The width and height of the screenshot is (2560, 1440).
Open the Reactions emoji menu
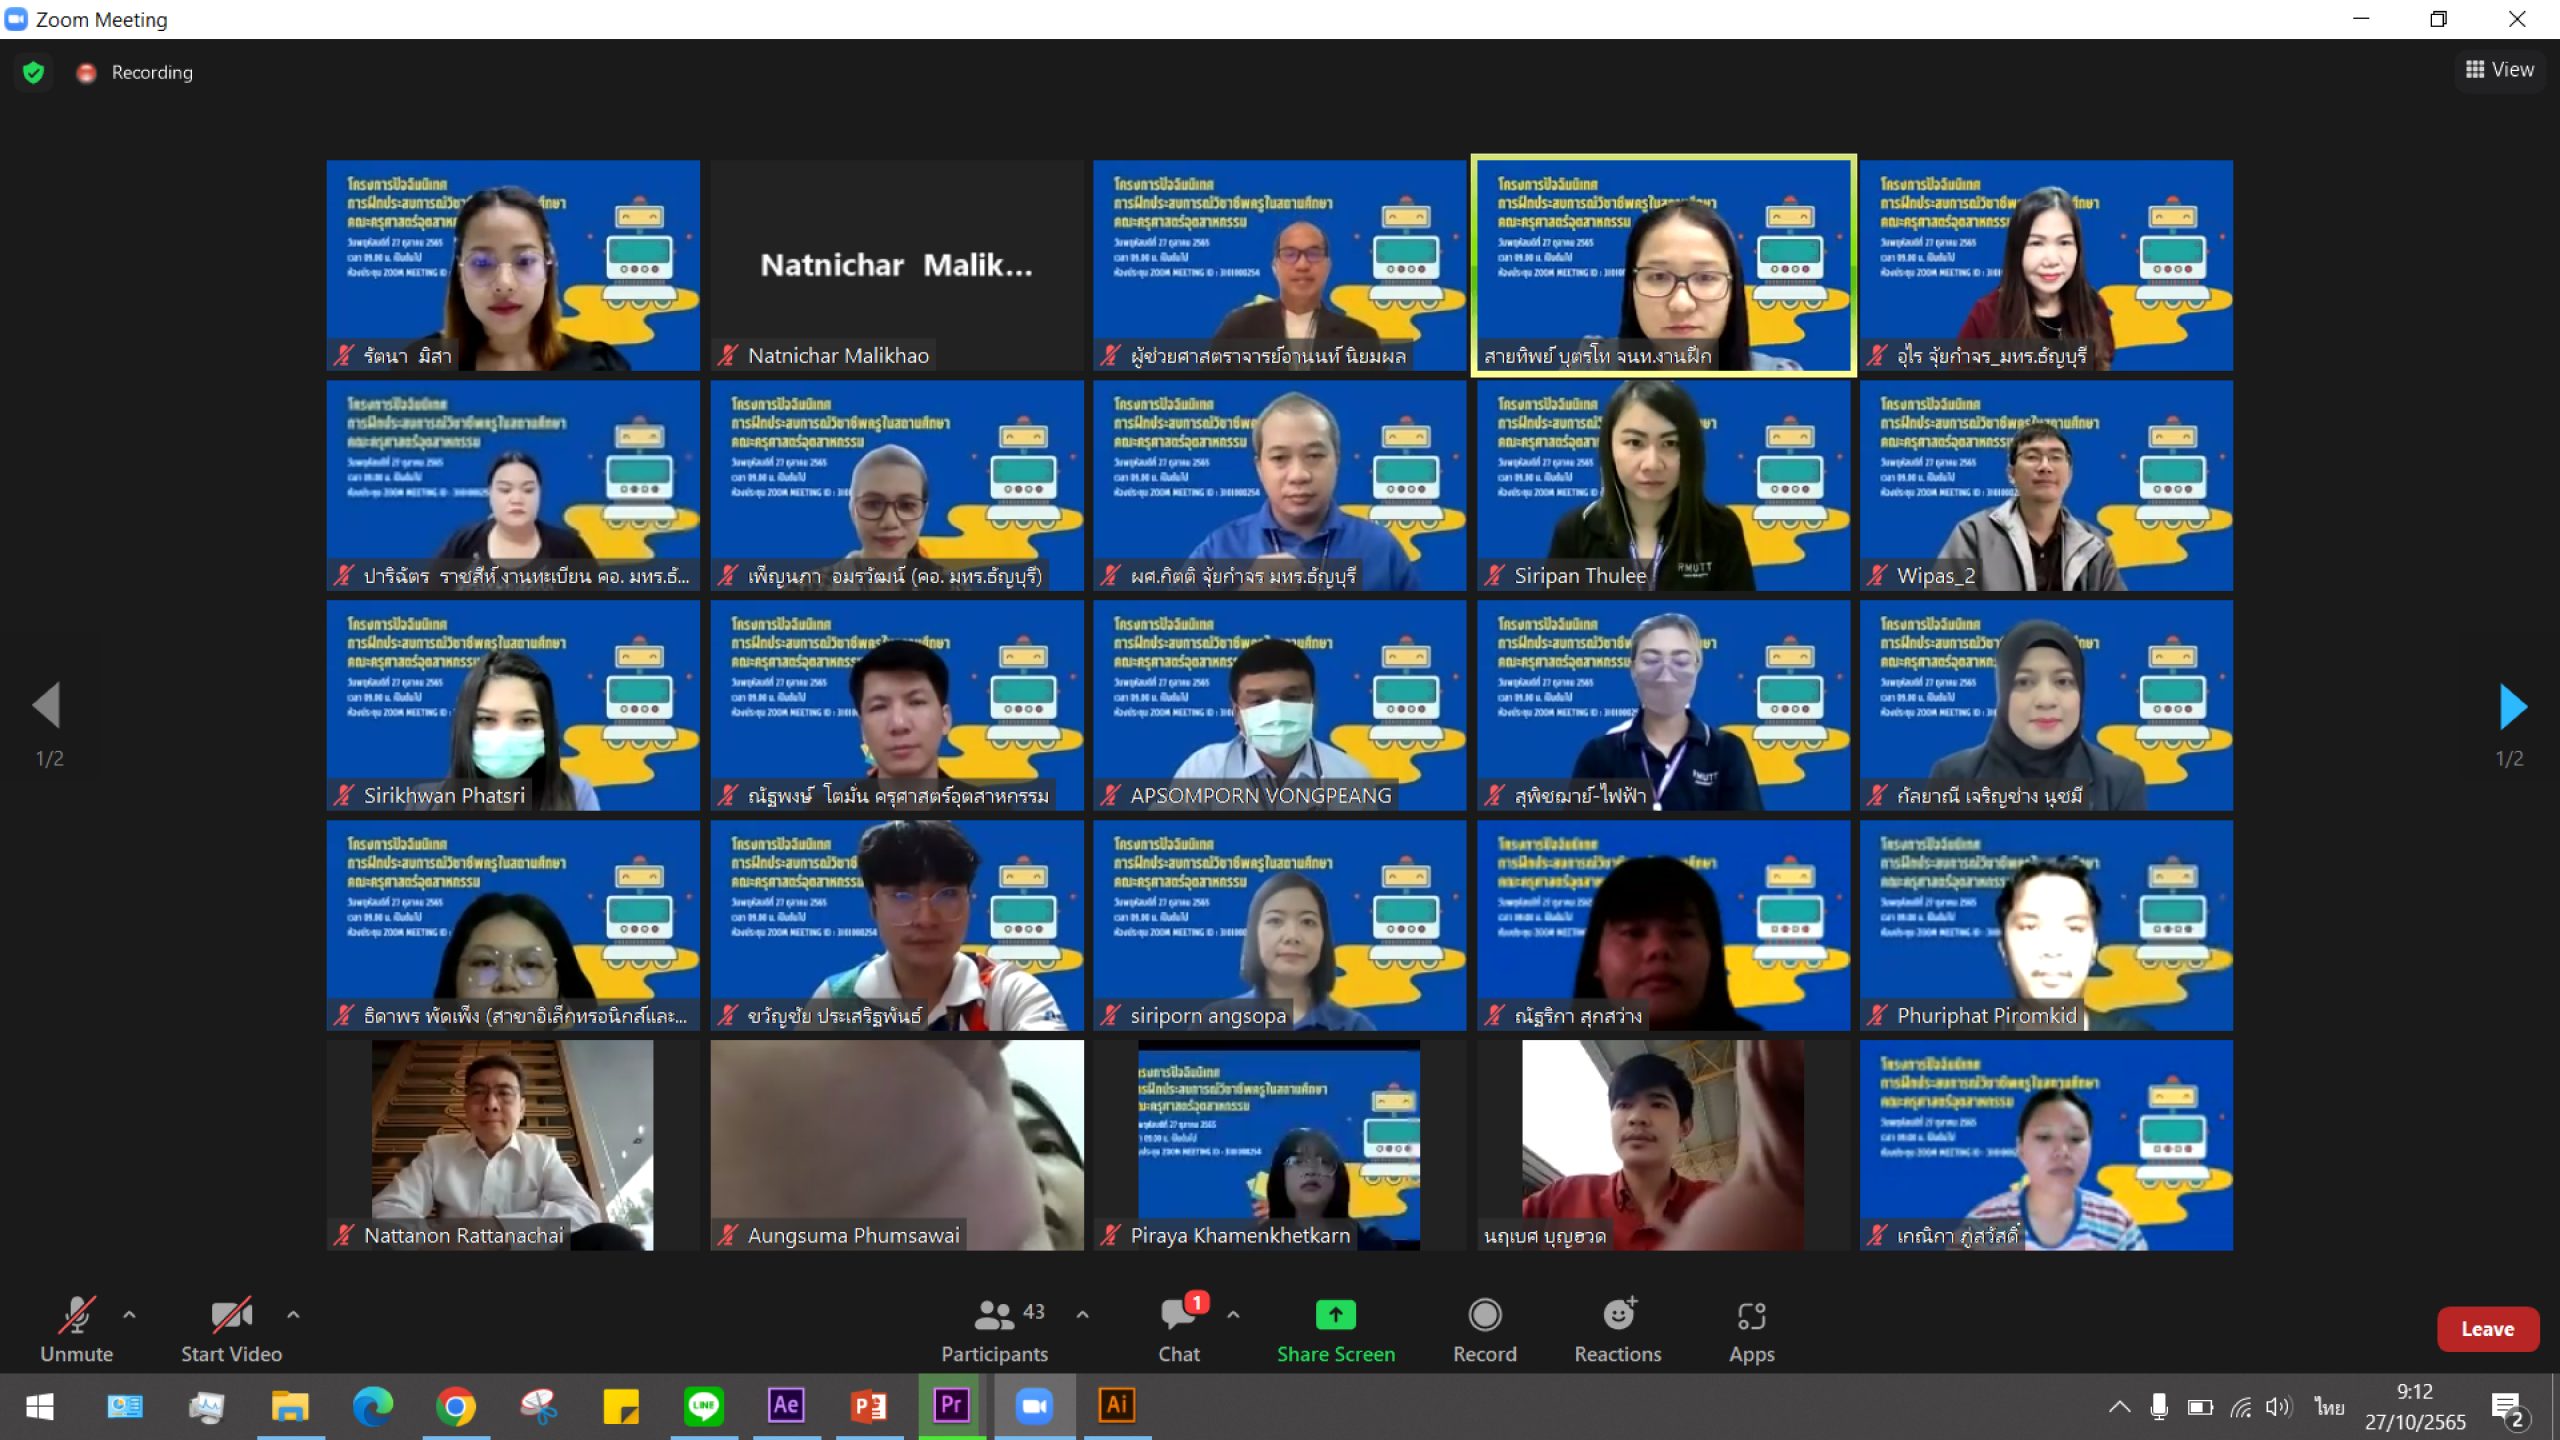pyautogui.click(x=1617, y=1316)
